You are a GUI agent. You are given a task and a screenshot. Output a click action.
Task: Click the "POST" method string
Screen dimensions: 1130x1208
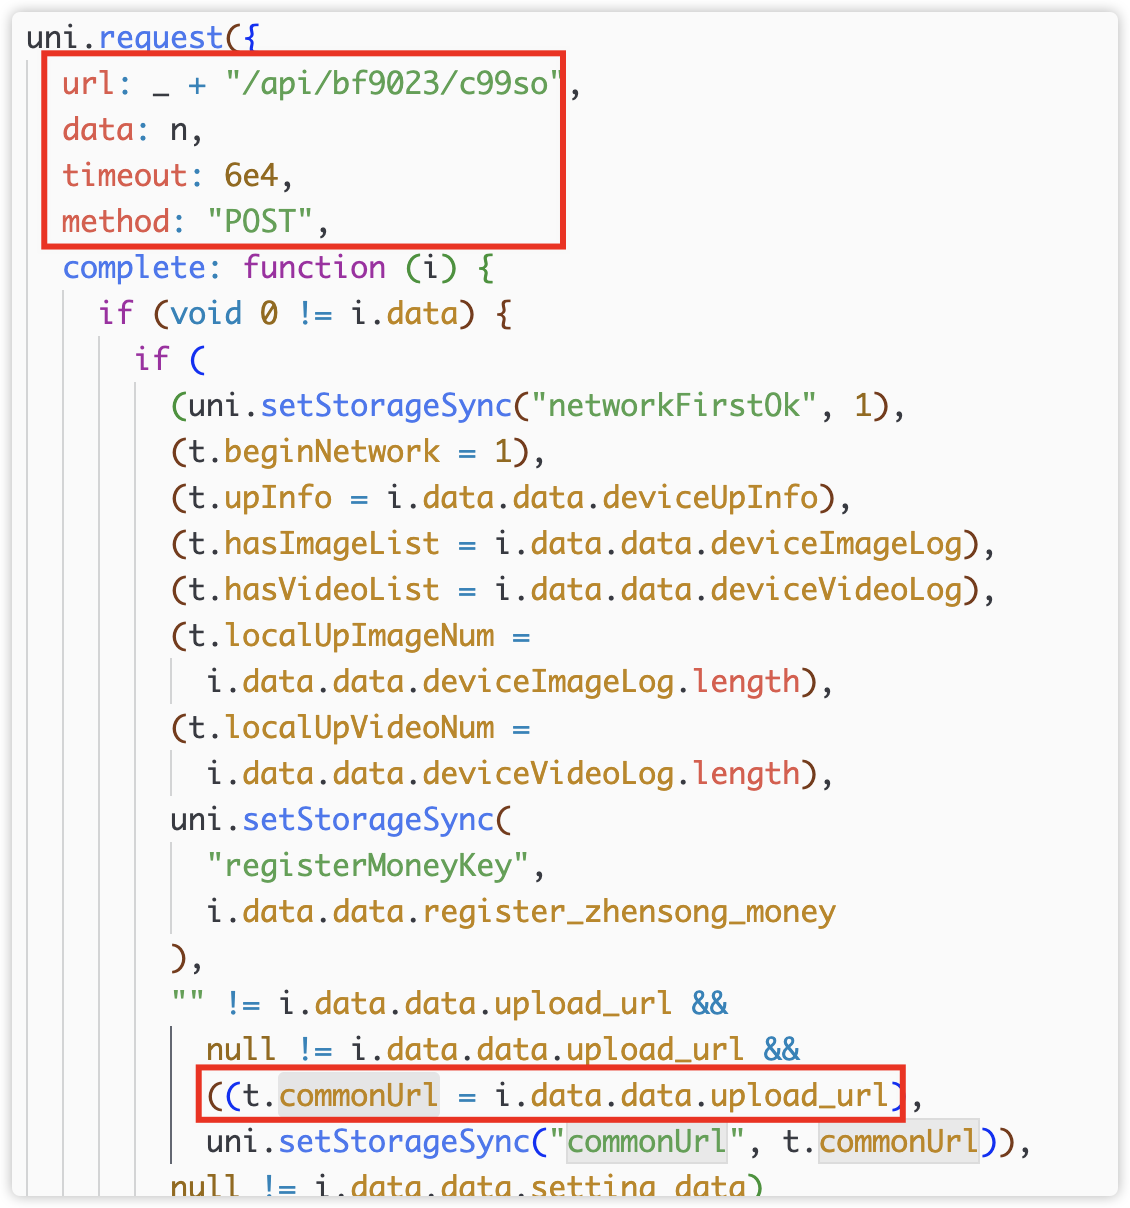tap(260, 221)
